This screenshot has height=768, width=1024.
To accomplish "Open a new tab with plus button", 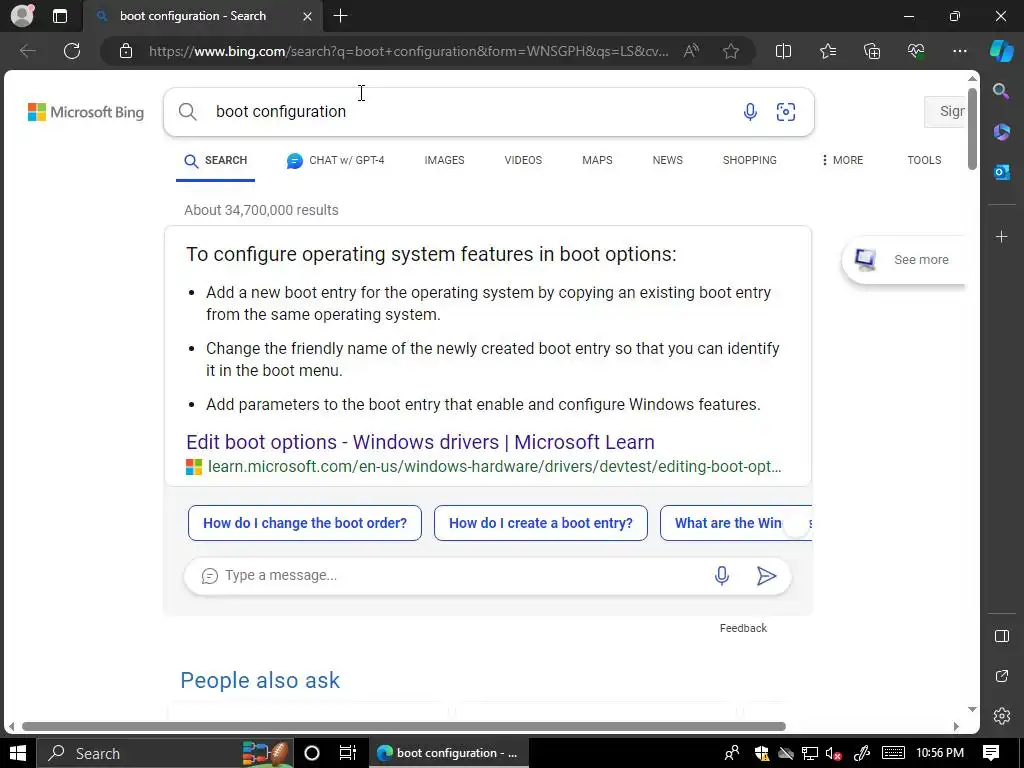I will click(340, 16).
